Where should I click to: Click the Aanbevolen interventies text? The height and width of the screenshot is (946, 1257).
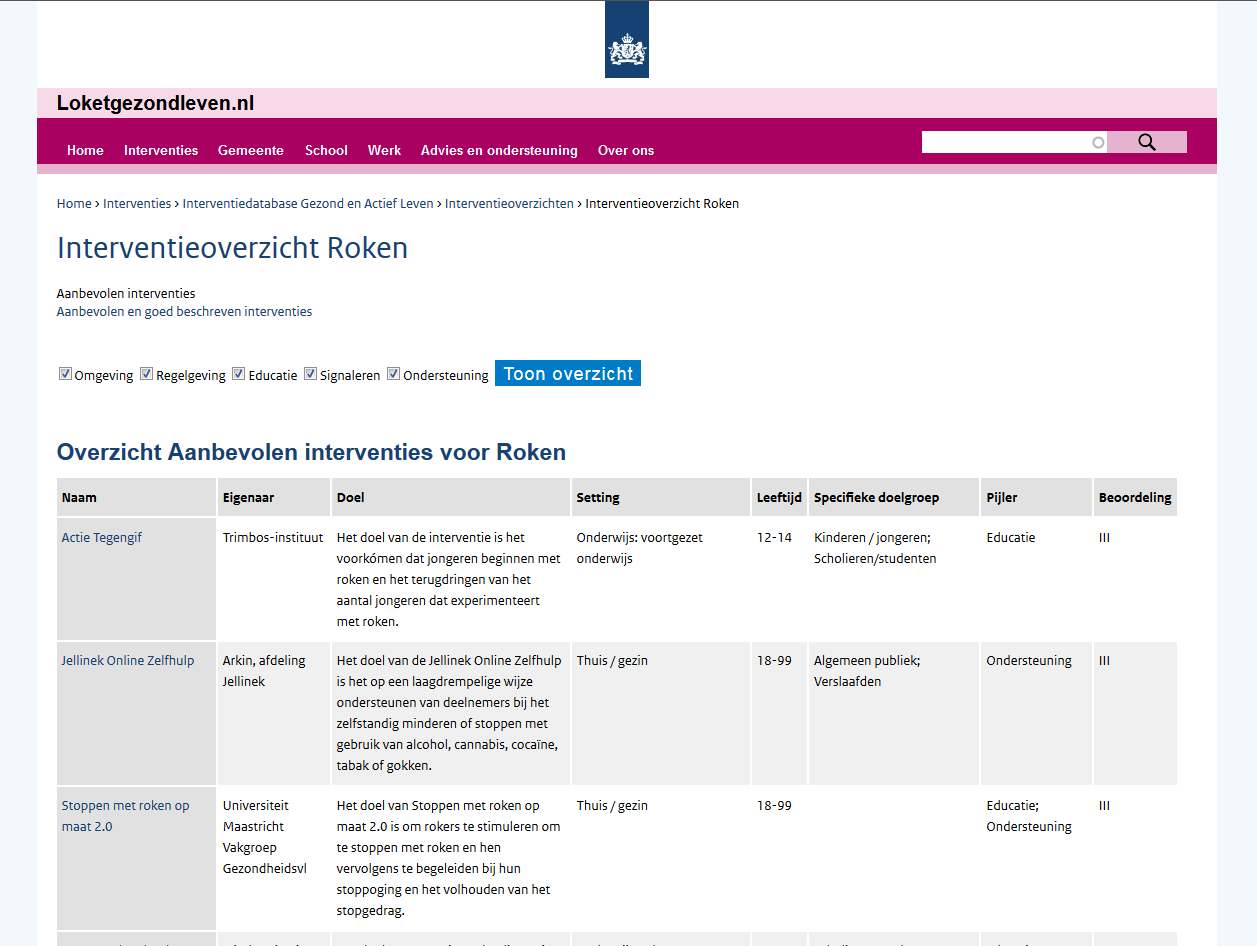point(126,294)
